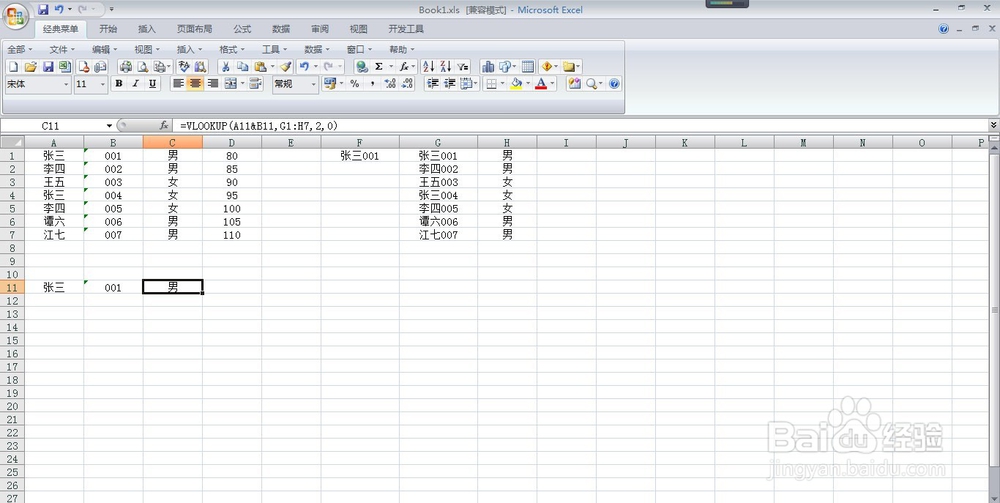Click the Office round button

[x=15, y=15]
